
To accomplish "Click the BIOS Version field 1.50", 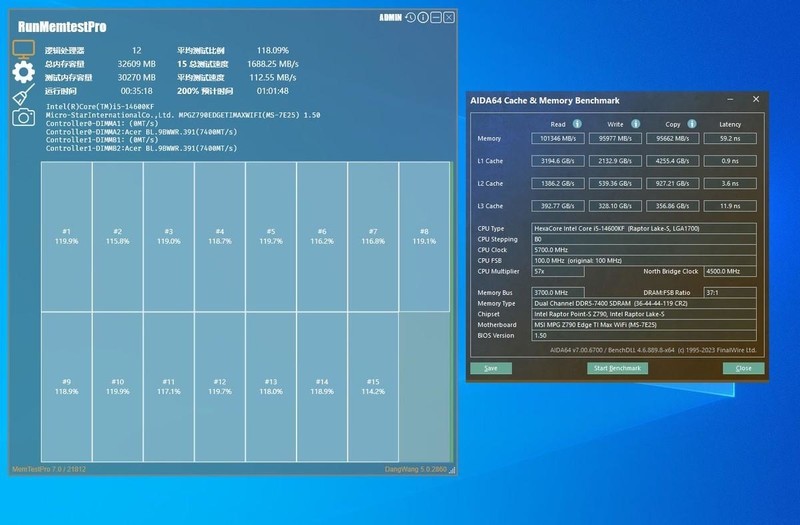I will pyautogui.click(x=644, y=335).
